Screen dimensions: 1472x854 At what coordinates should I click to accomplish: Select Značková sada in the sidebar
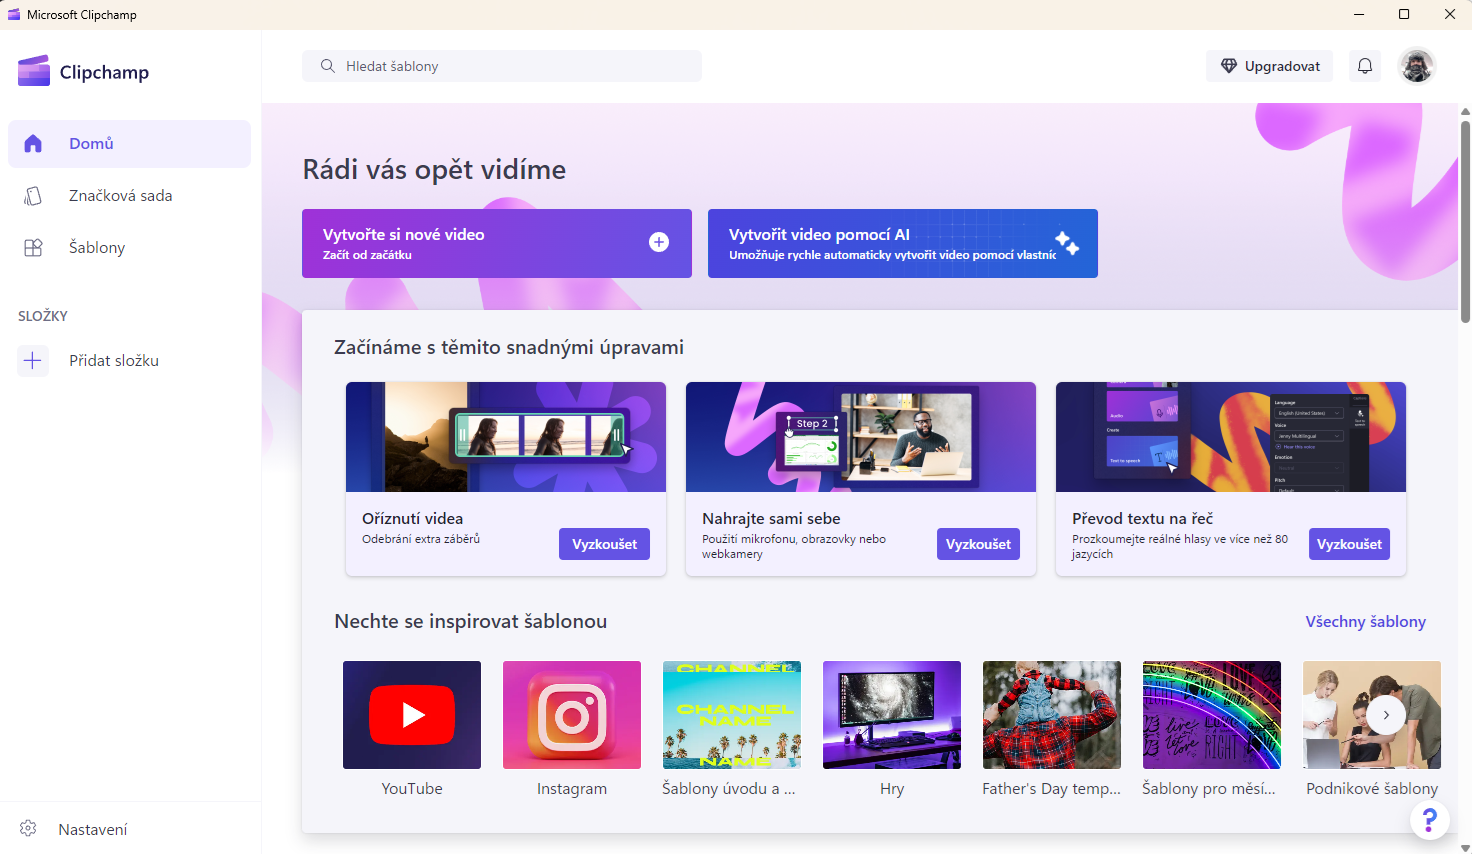pos(129,196)
